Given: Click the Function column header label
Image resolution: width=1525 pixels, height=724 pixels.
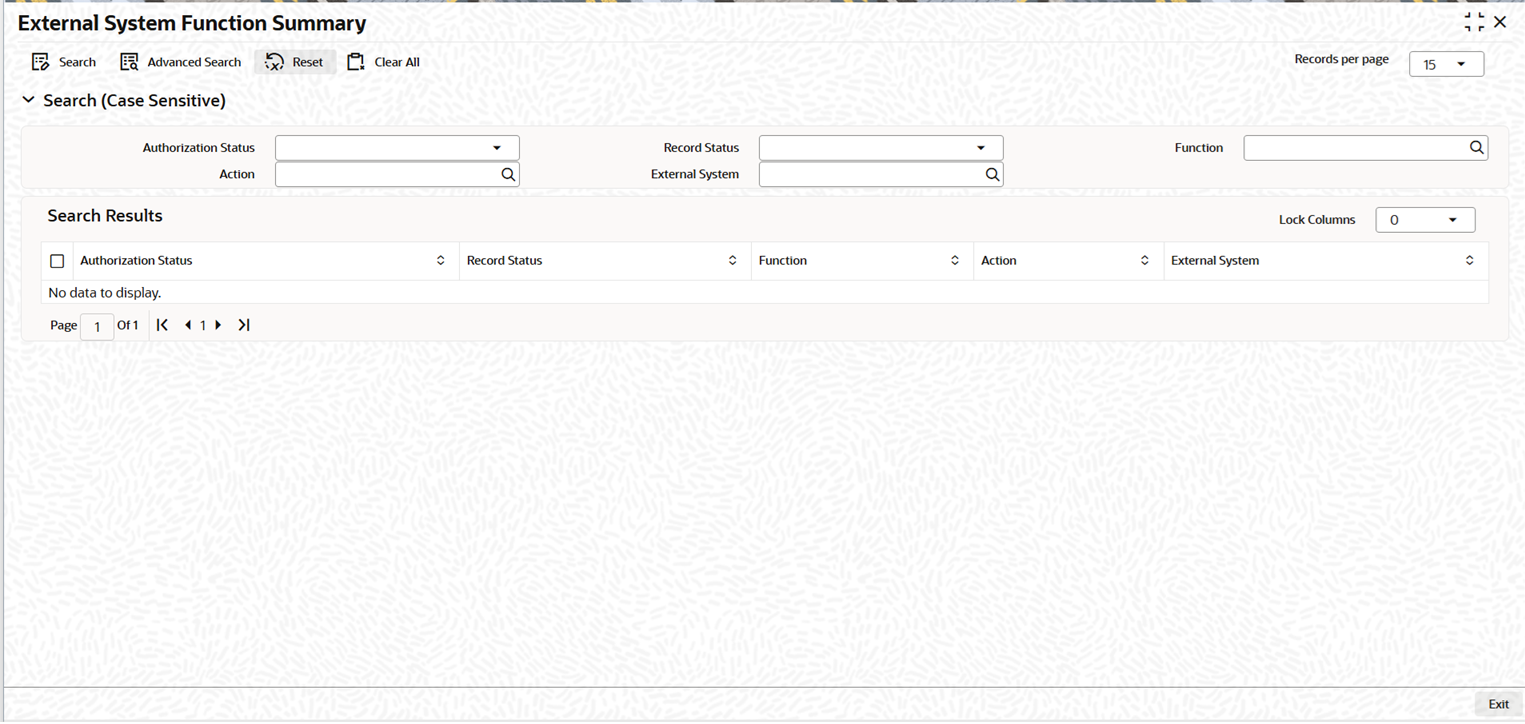Looking at the screenshot, I should tap(783, 261).
